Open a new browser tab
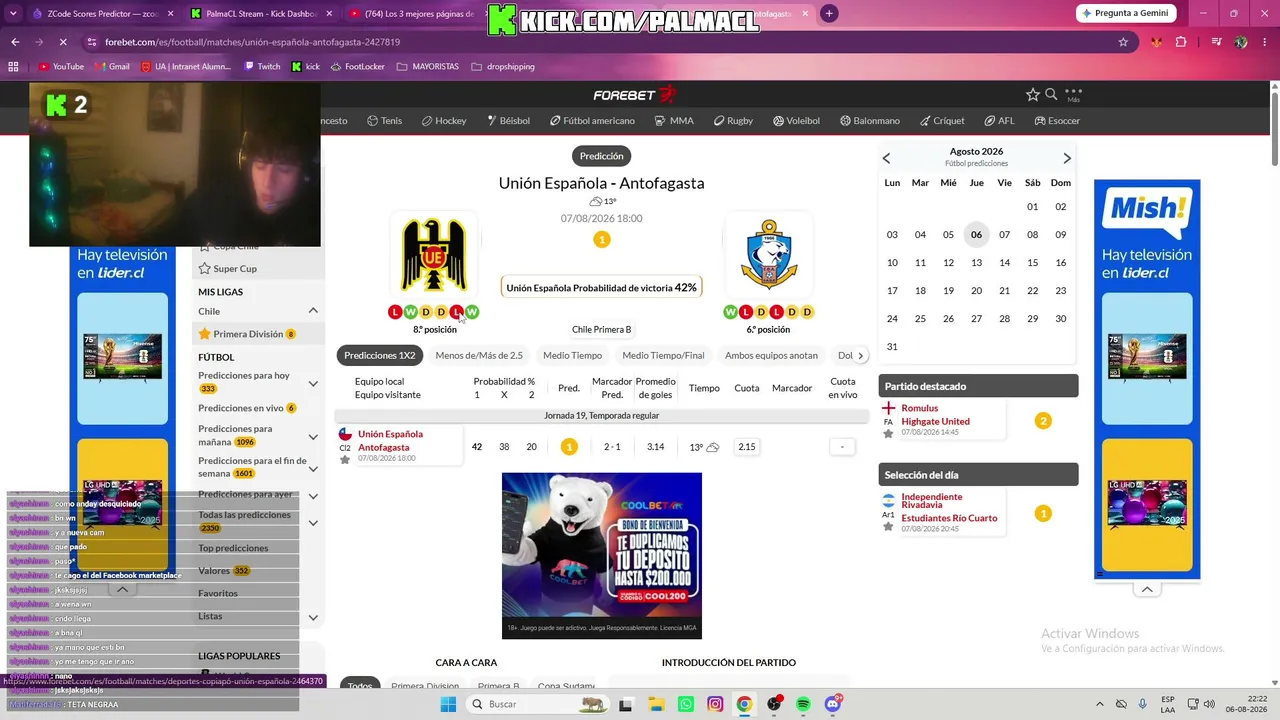 pos(829,13)
